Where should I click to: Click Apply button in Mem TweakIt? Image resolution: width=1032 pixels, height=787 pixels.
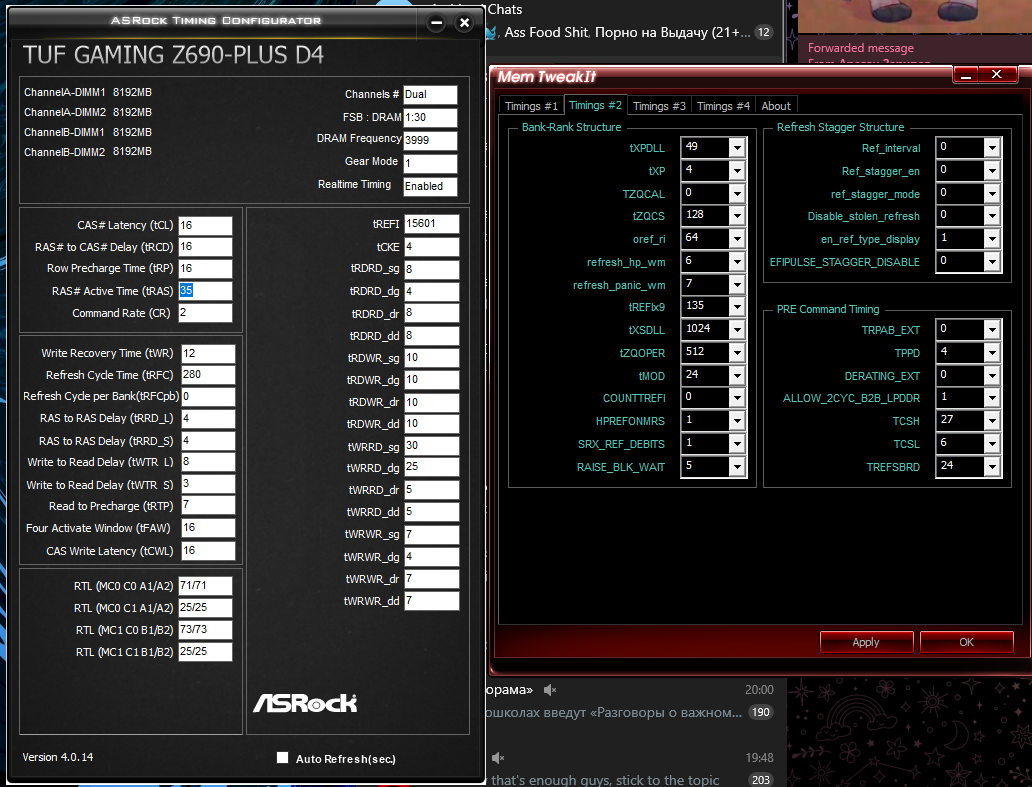[866, 642]
